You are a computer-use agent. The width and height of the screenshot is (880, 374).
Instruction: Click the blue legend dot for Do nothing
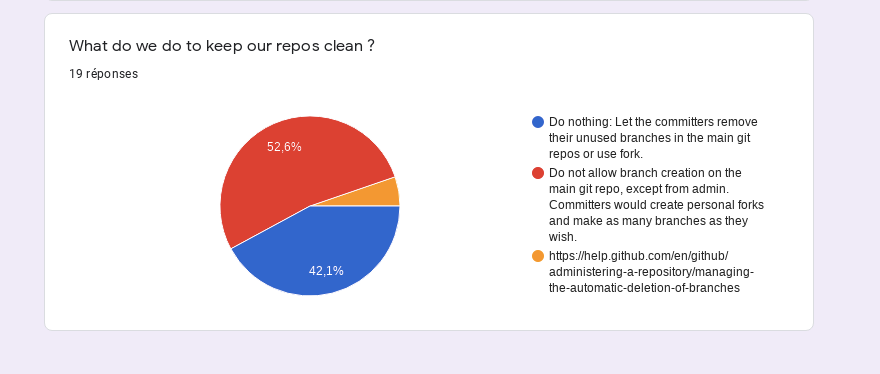[538, 122]
